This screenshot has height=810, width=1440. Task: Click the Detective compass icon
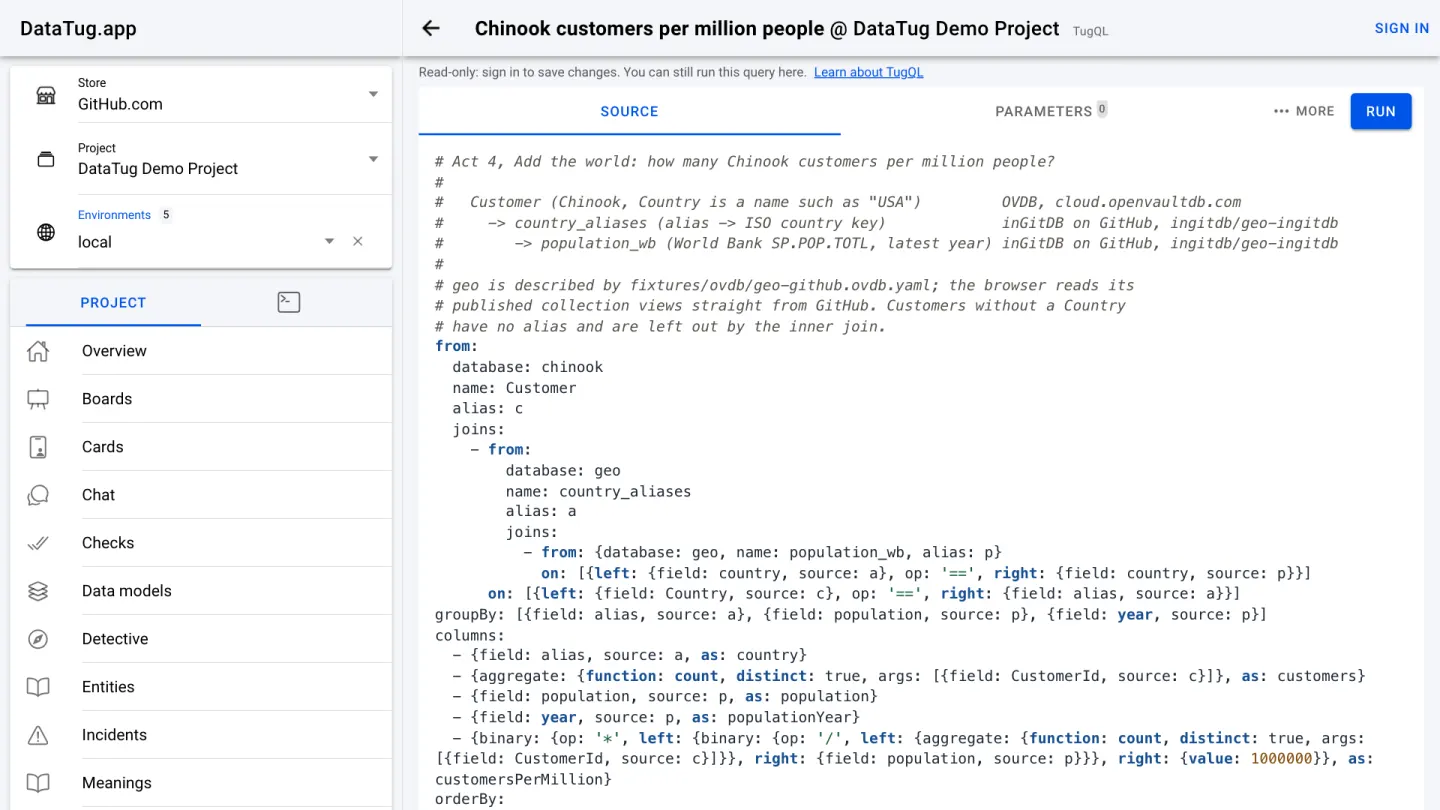[38, 639]
